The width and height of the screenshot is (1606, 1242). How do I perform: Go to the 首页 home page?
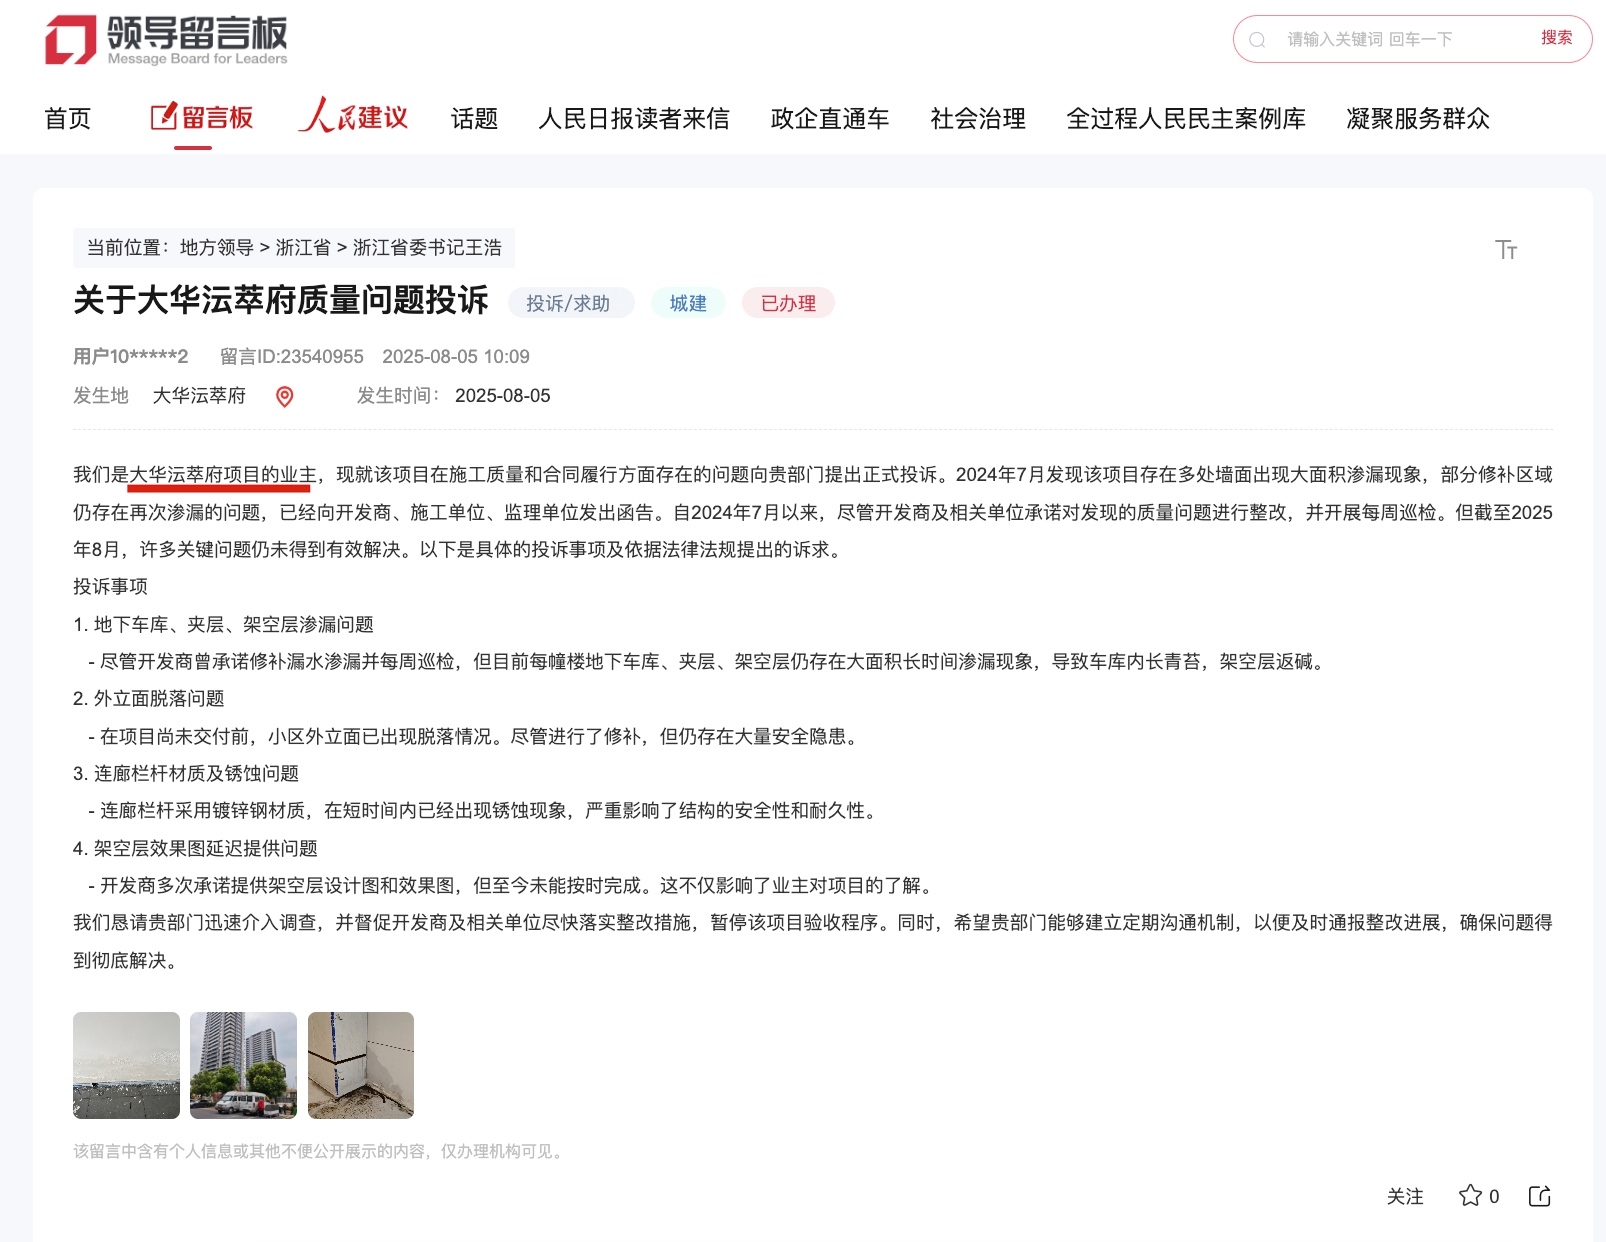[68, 119]
